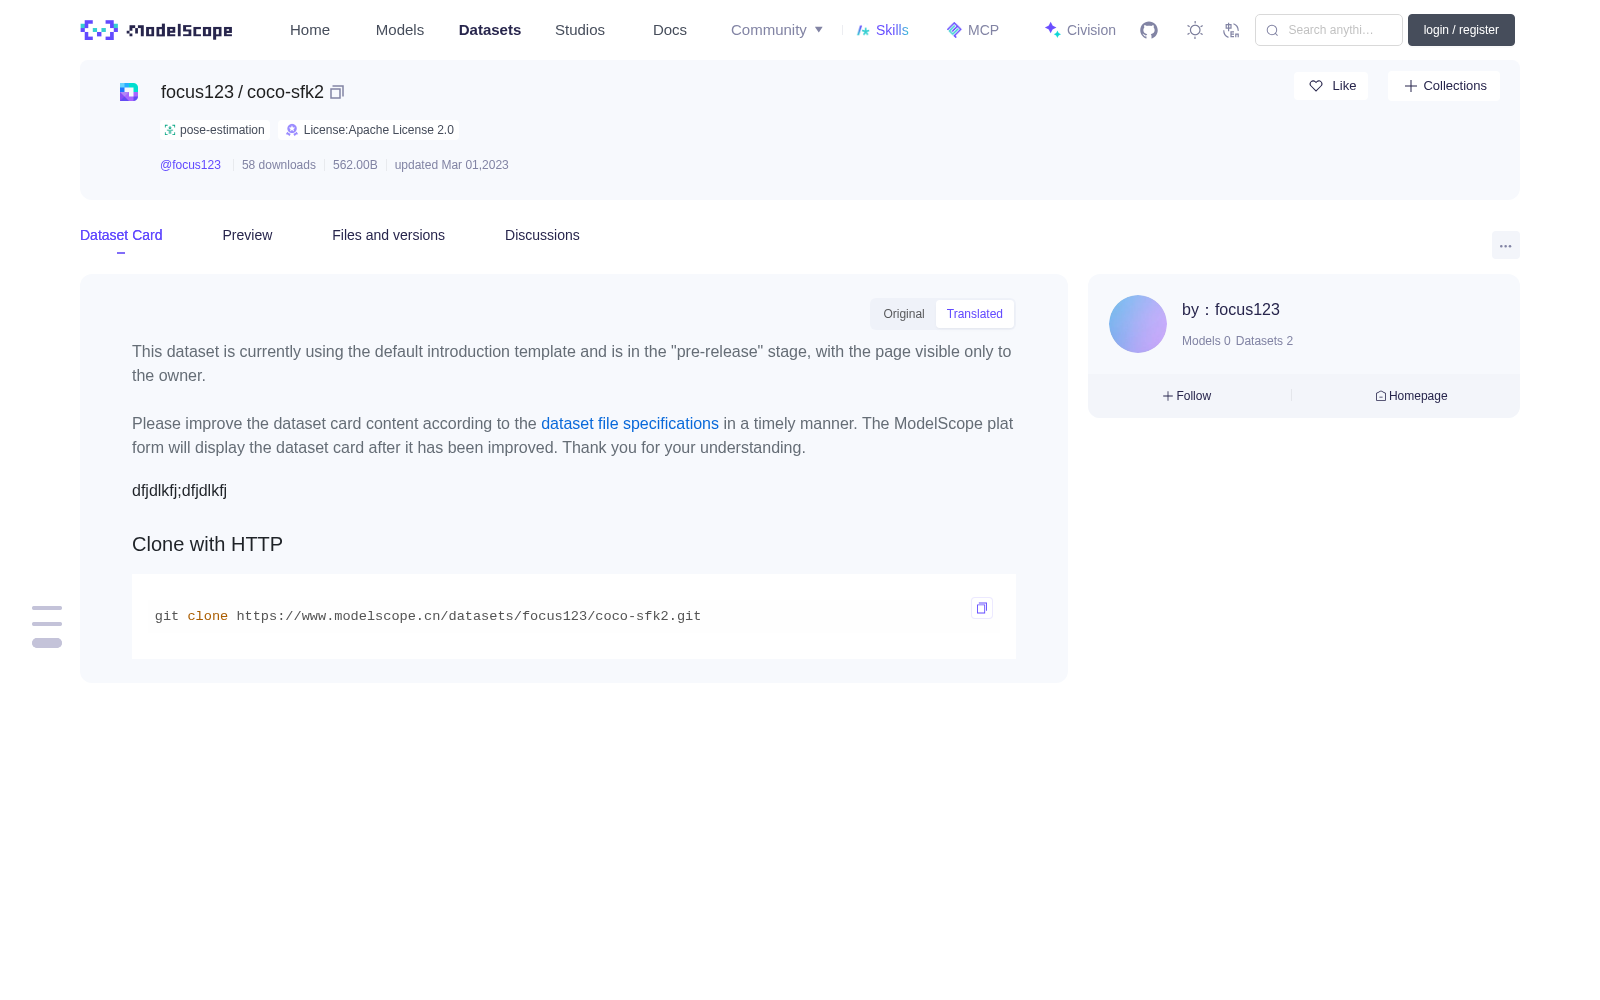Screen dimensions: 1600x1000
Task: Switch card view to Original
Action: 904,314
